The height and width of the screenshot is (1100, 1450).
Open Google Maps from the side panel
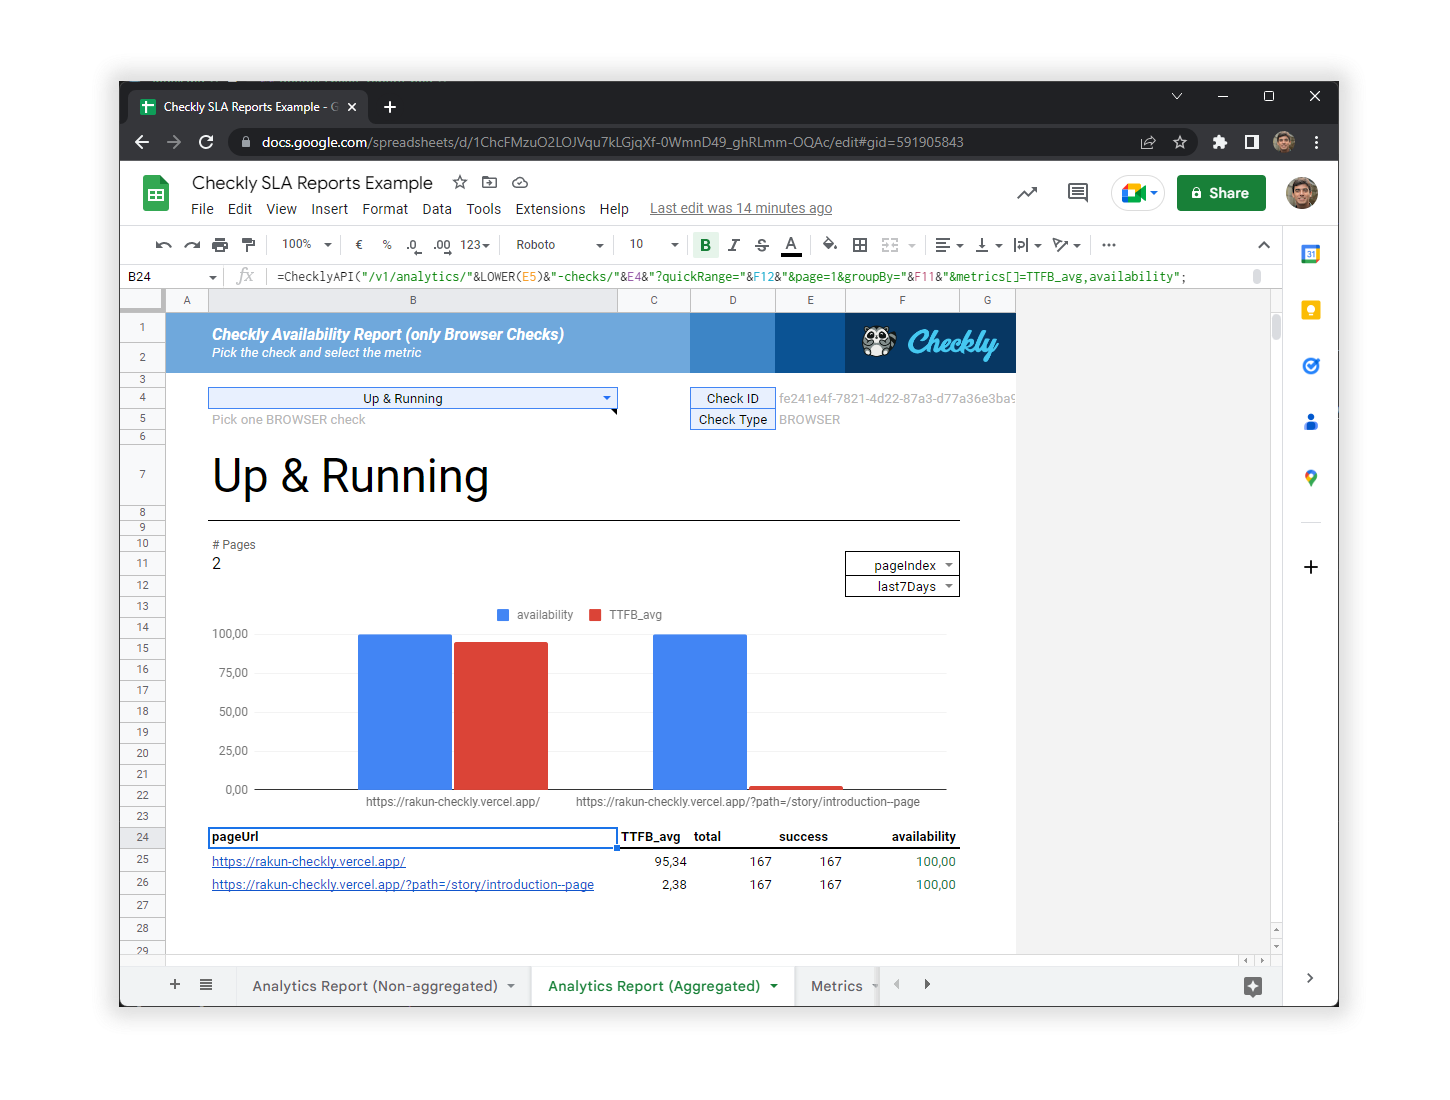coord(1311,478)
